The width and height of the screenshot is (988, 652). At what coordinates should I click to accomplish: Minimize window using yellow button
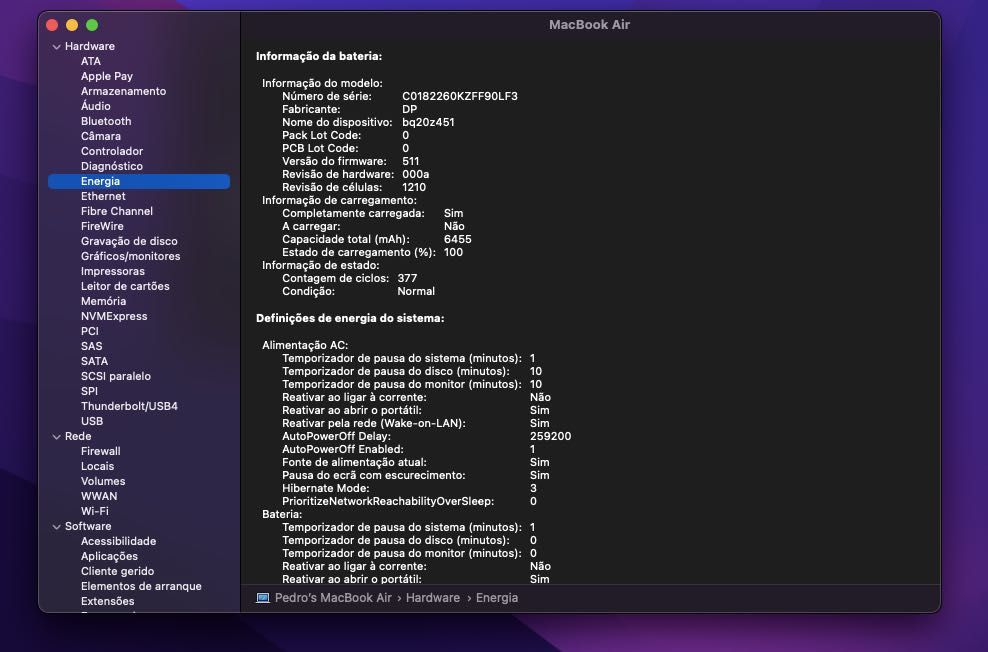click(x=72, y=25)
